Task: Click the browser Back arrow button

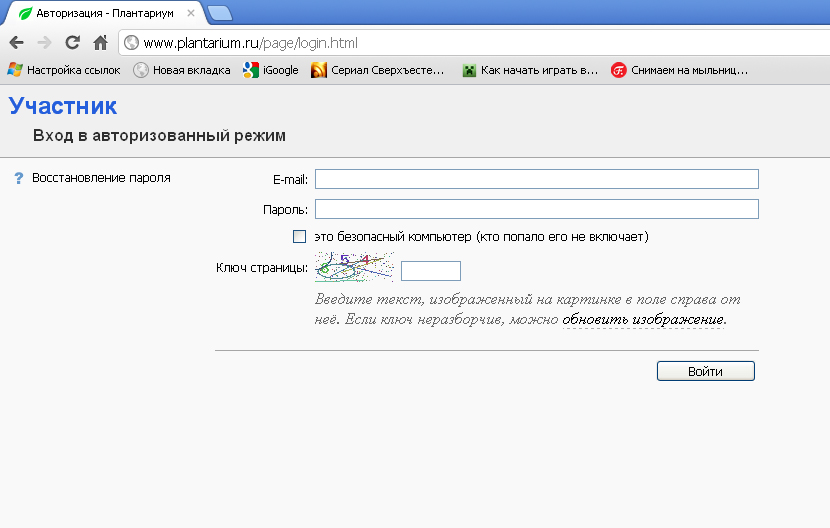Action: coord(16,43)
